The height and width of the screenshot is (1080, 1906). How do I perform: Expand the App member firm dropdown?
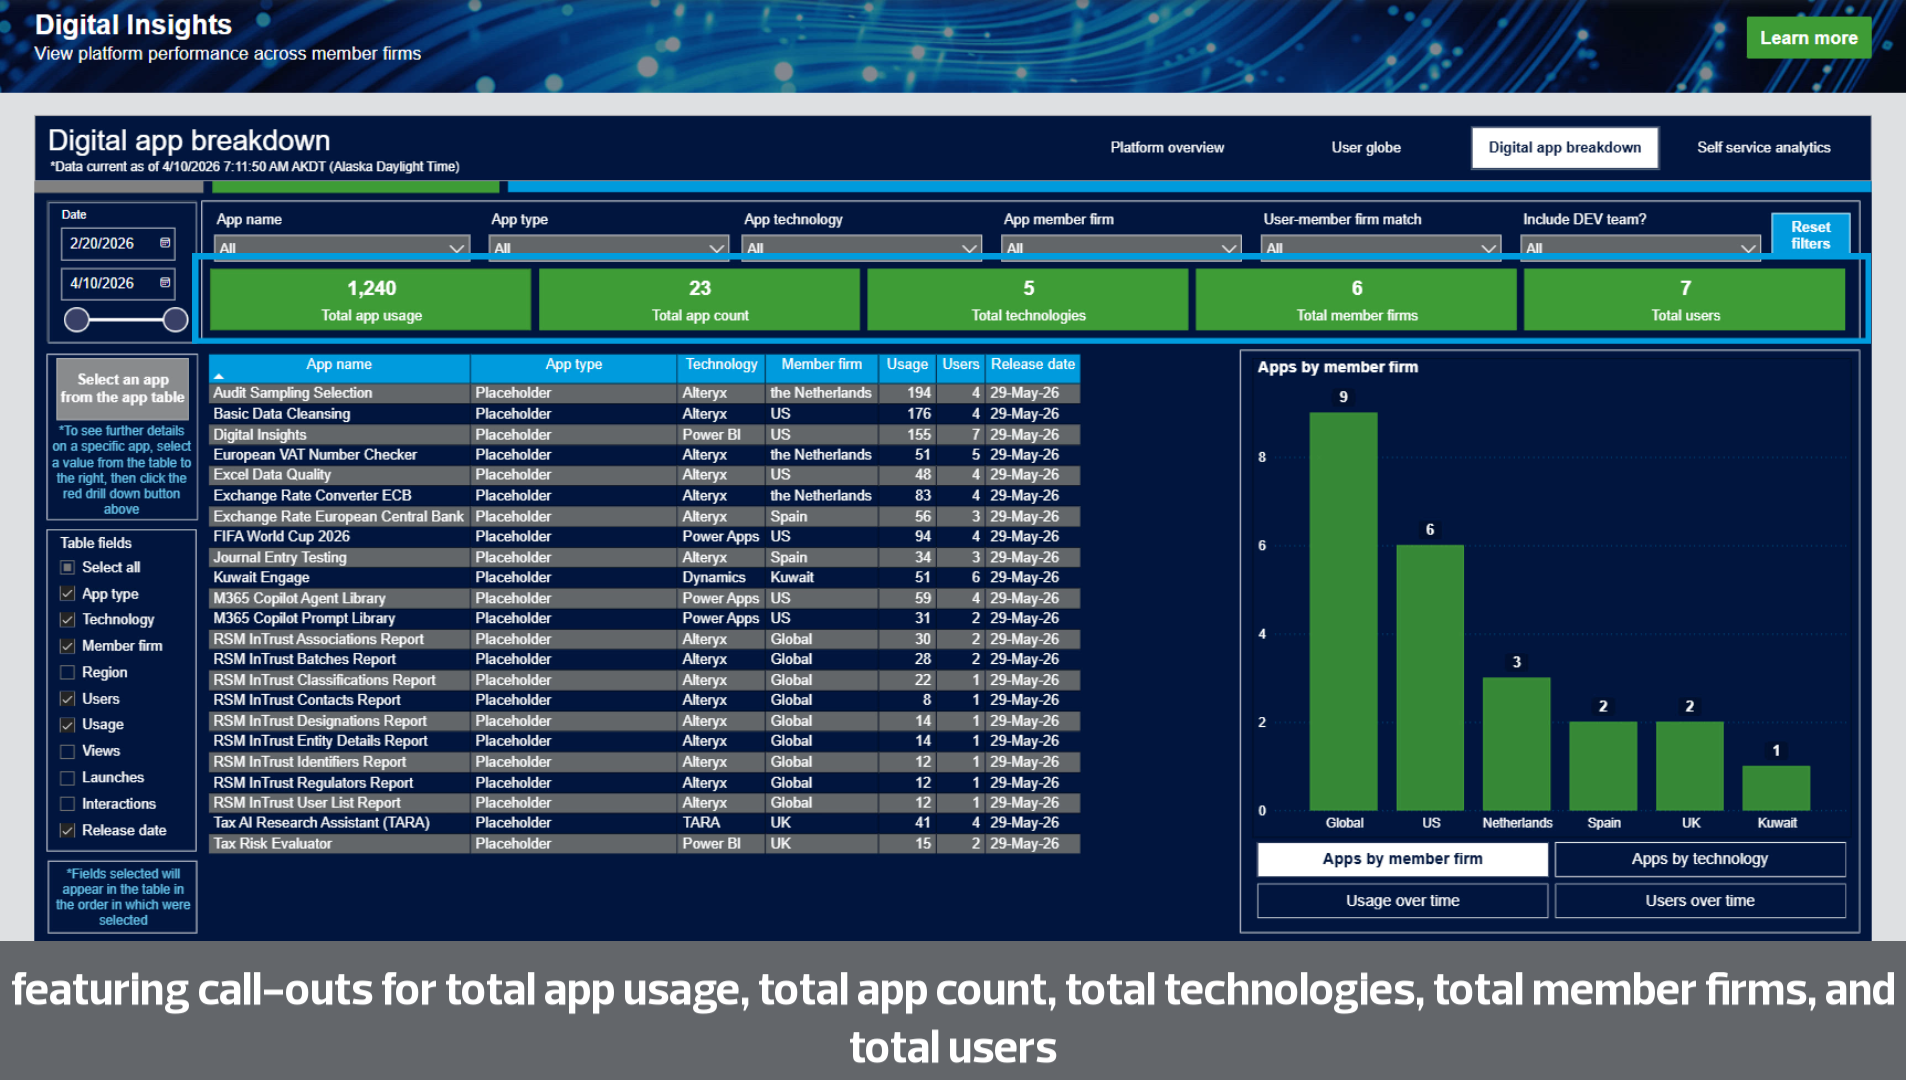[x=1121, y=248]
